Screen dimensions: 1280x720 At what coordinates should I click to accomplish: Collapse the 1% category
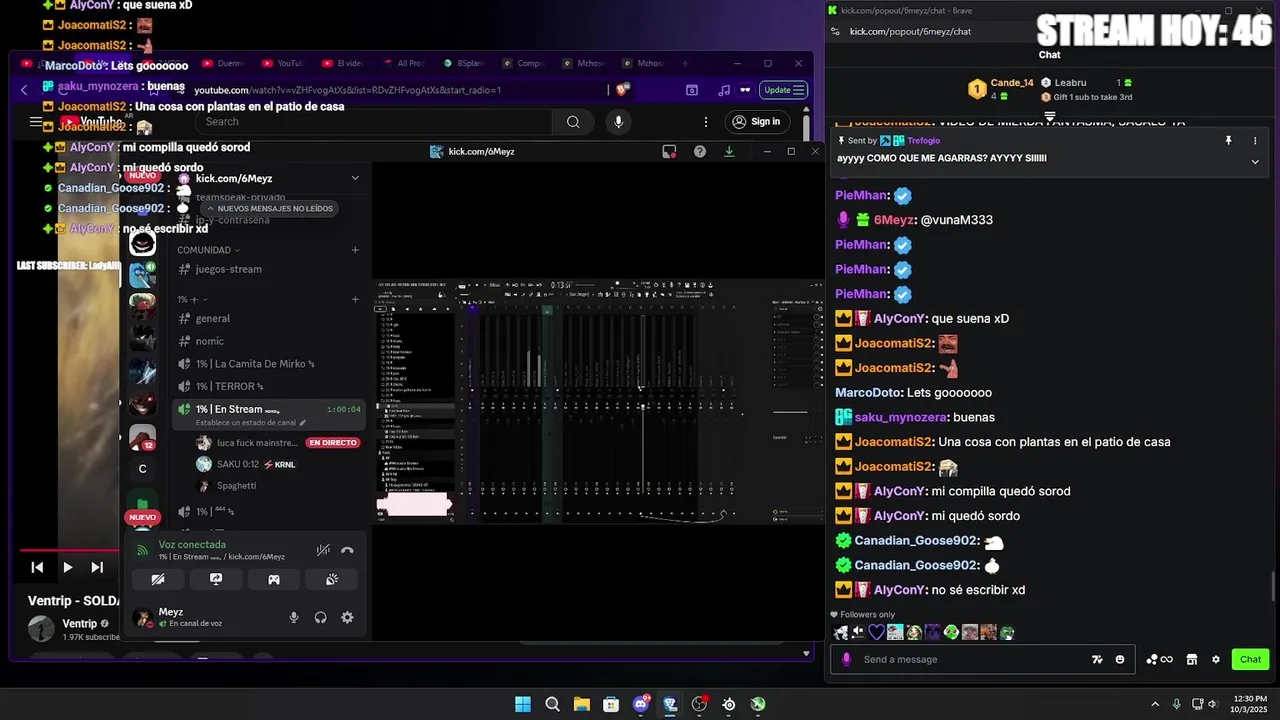click(192, 299)
